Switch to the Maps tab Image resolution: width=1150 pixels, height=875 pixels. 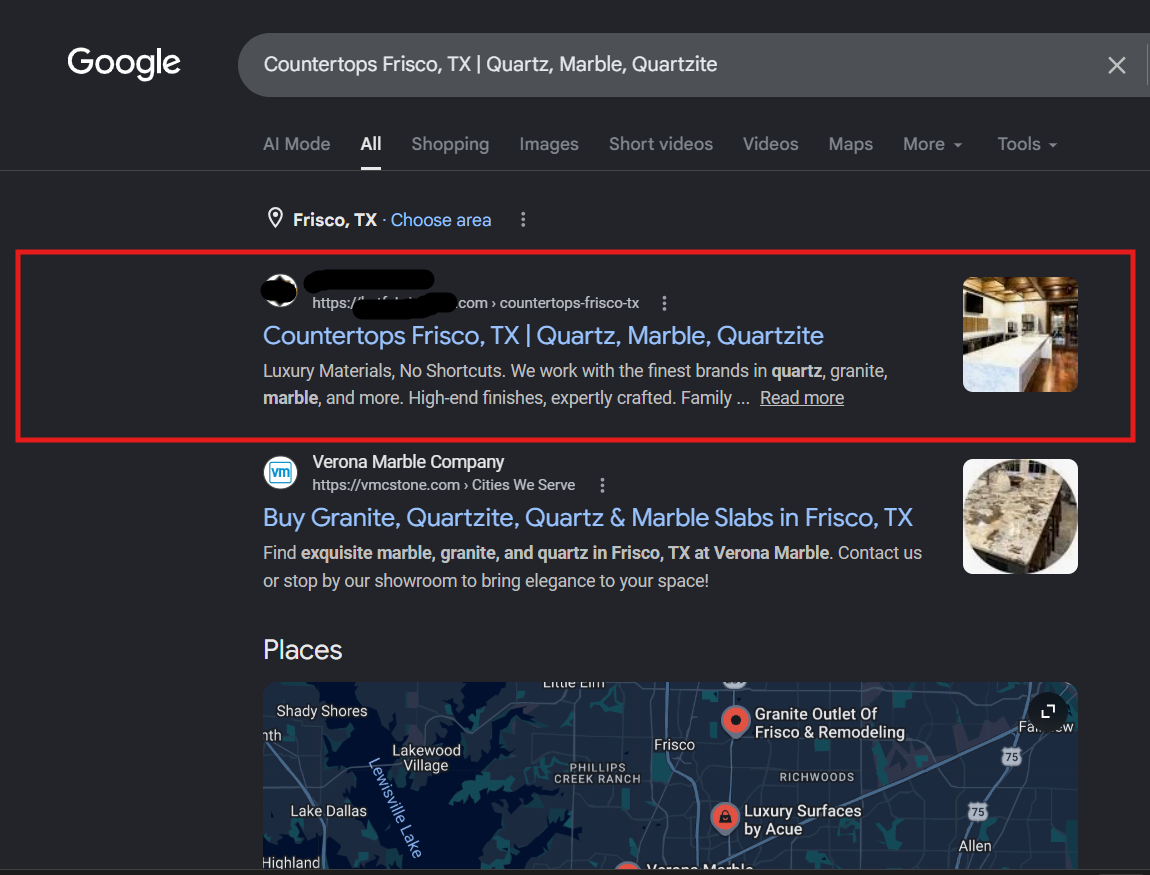[x=850, y=144]
